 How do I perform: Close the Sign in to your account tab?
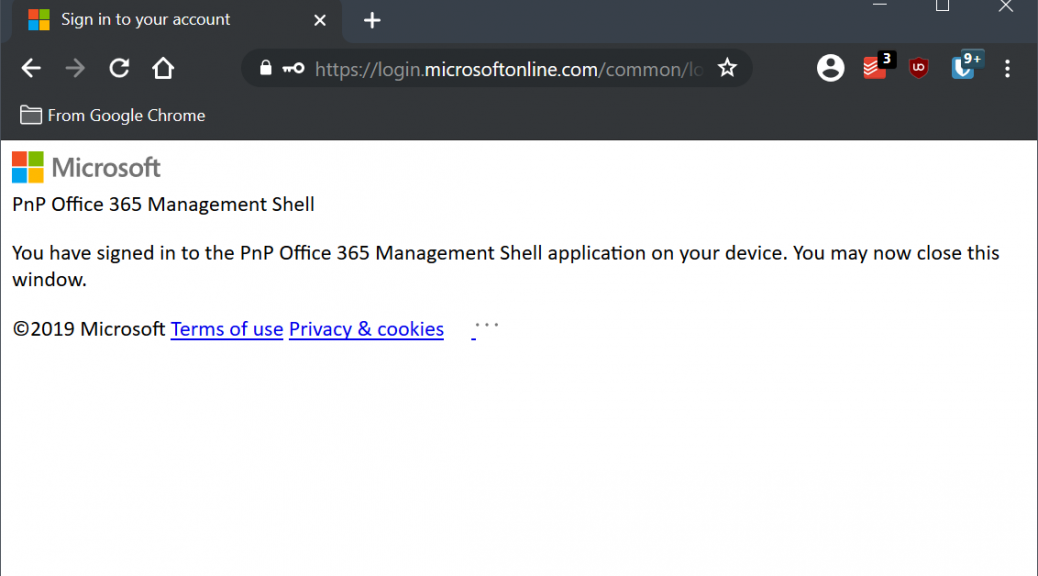pos(320,21)
